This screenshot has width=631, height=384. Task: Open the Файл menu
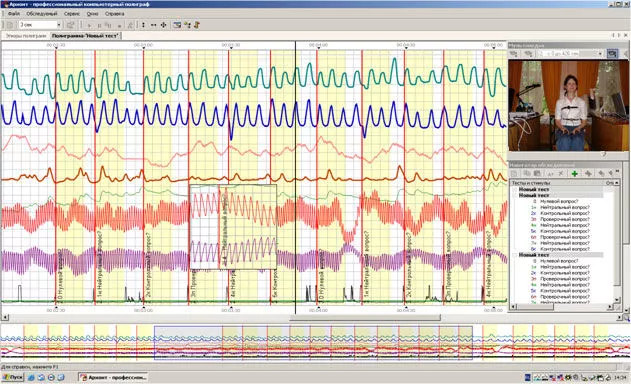[14, 14]
